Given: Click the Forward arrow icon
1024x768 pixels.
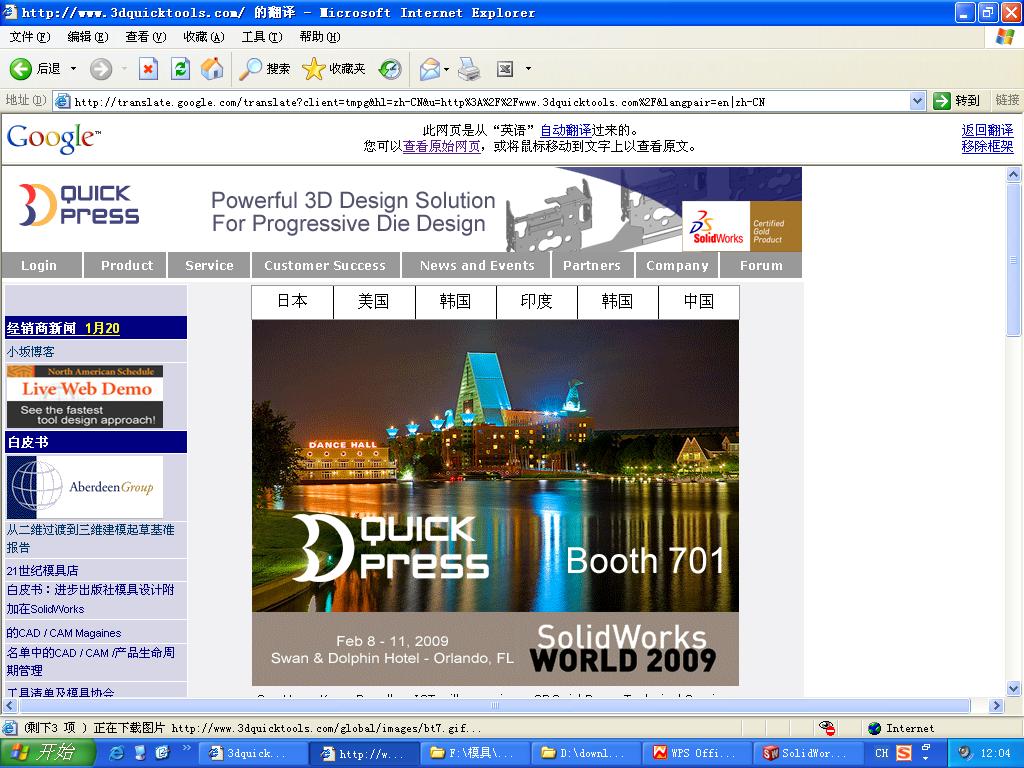Looking at the screenshot, I should click(x=101, y=69).
